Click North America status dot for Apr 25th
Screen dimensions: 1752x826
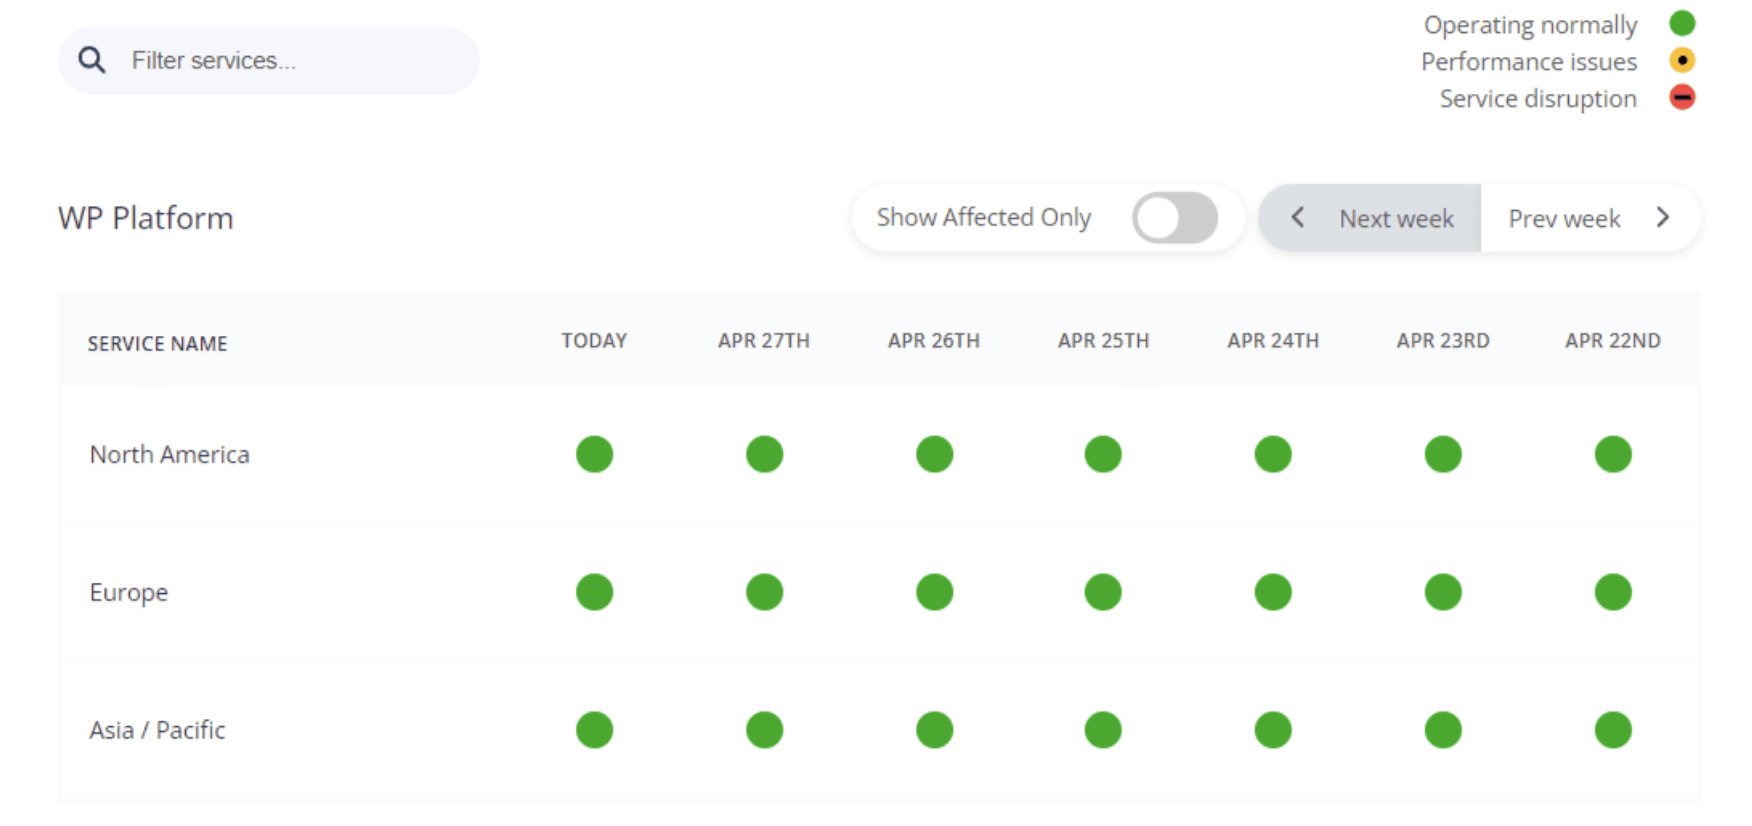click(x=1103, y=454)
